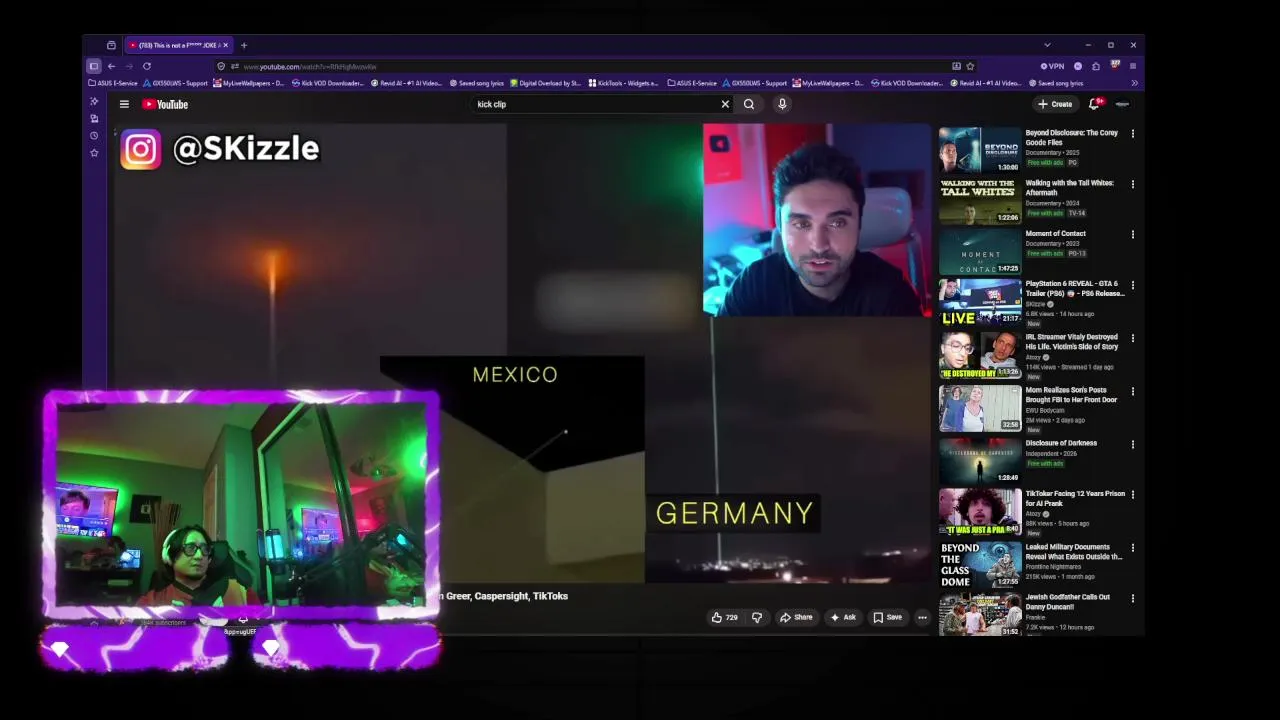Open 'Jewish Godfather Calls Out Danny Duncan' title
This screenshot has width=1280, height=720.
[1067, 602]
